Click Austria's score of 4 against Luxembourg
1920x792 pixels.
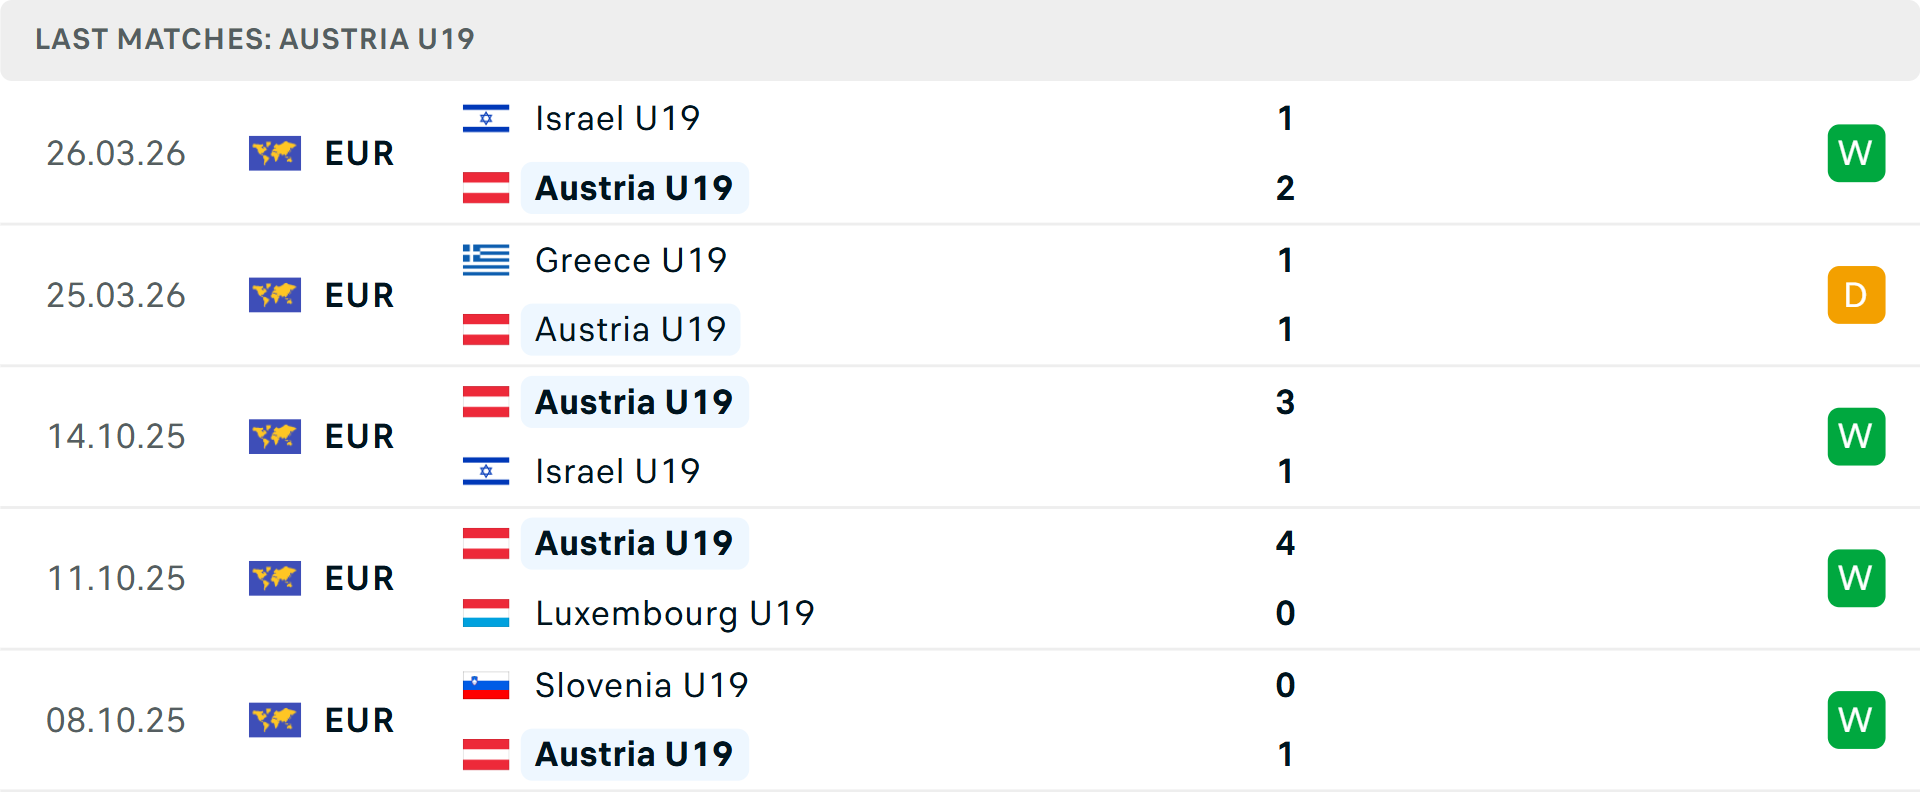(1285, 544)
